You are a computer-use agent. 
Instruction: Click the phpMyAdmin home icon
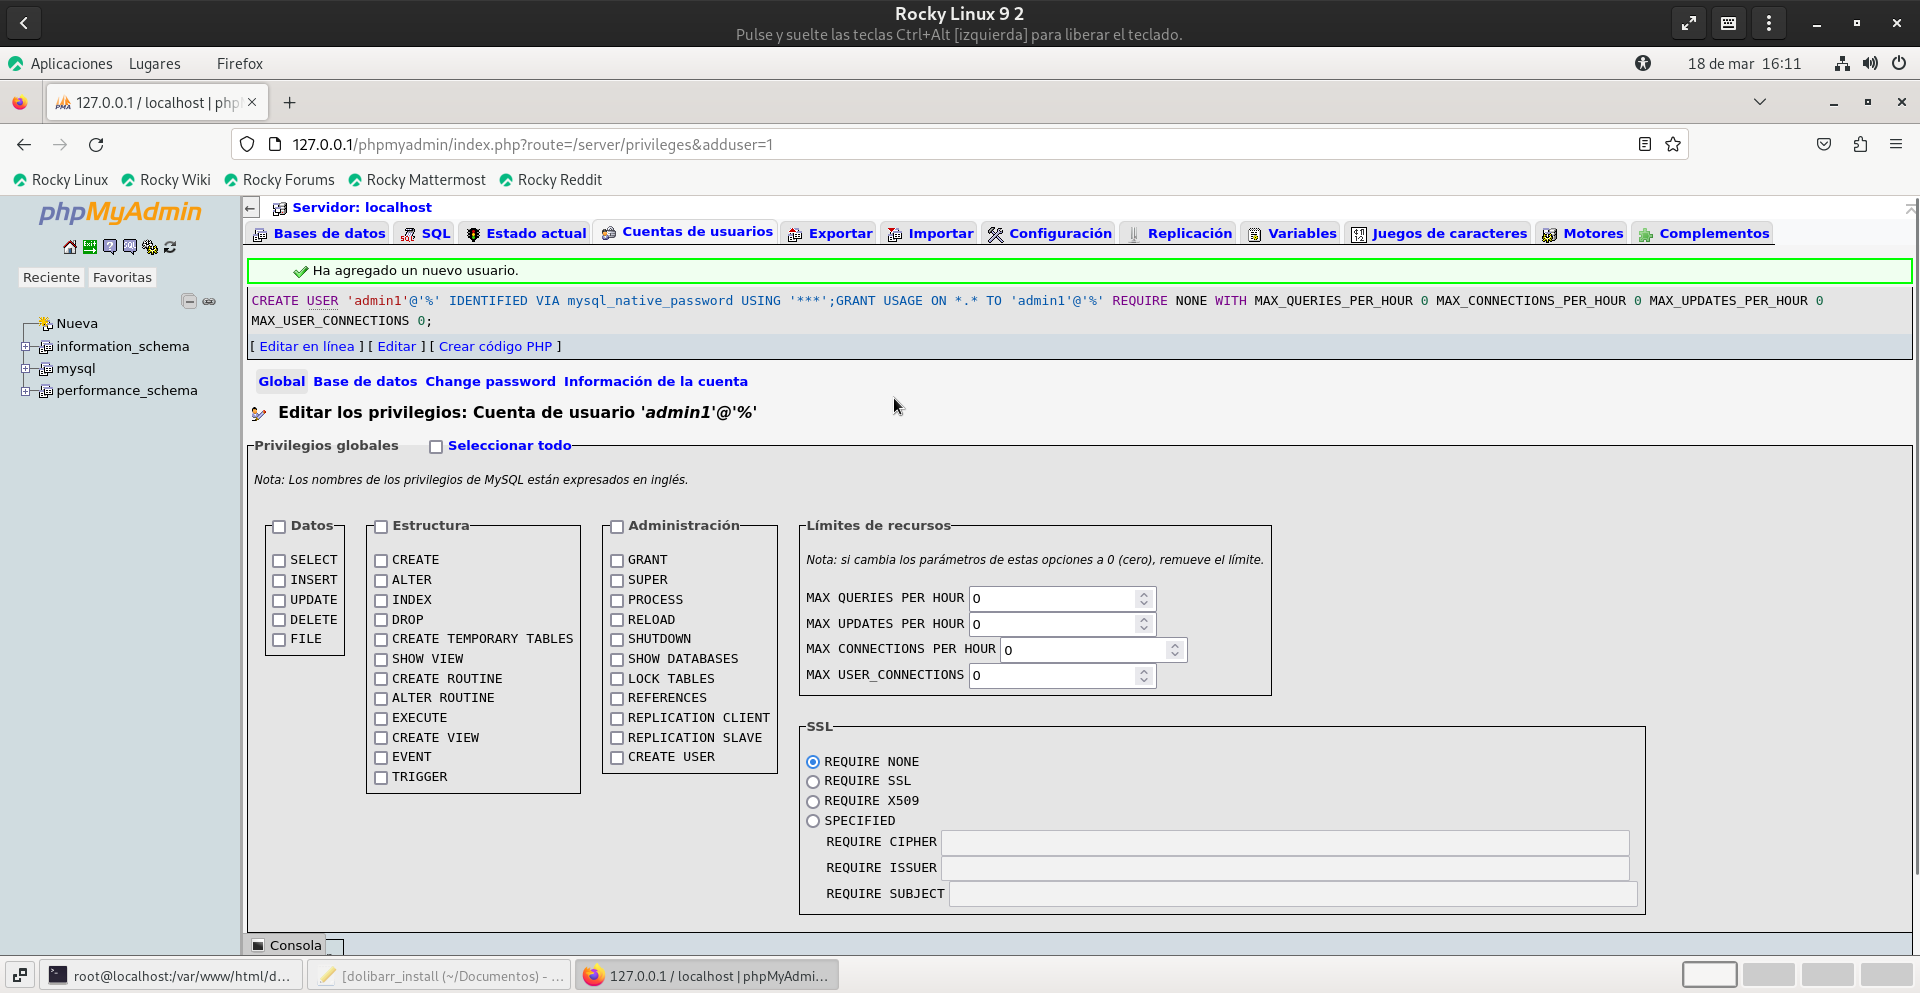pos(69,247)
